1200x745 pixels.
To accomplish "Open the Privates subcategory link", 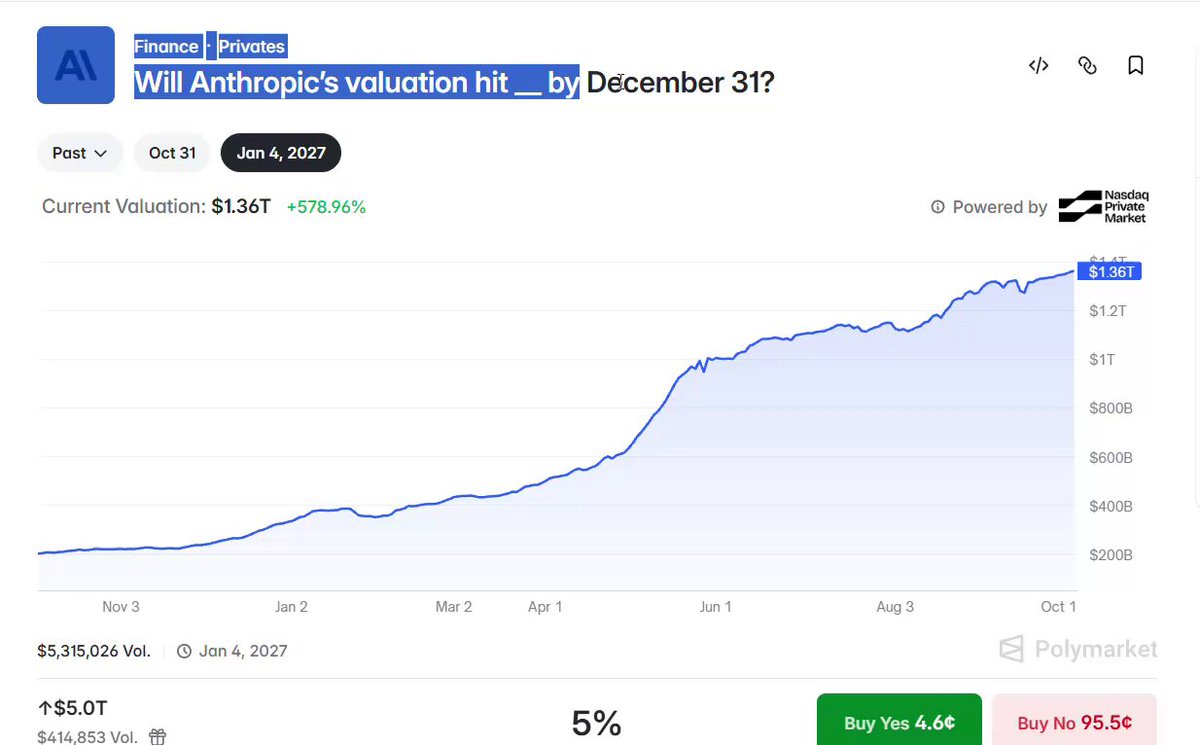I will [x=252, y=47].
